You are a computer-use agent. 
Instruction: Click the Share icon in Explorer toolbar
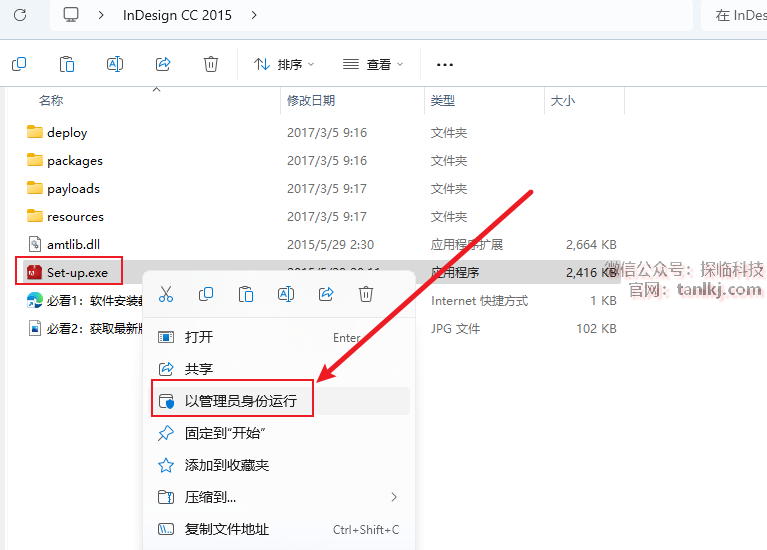163,64
